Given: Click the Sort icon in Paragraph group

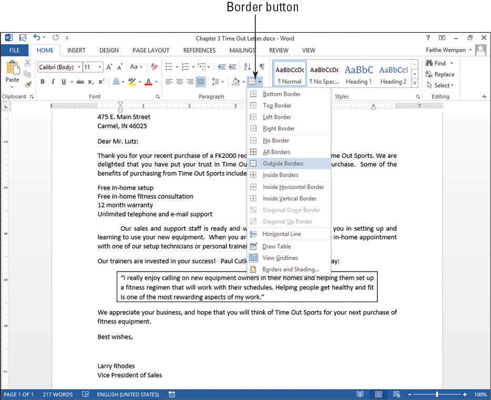Looking at the screenshot, I should [x=247, y=67].
